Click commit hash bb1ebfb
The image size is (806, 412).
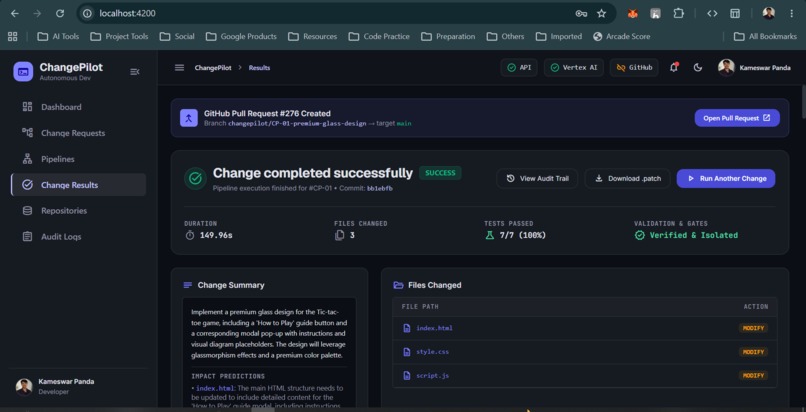coord(380,189)
